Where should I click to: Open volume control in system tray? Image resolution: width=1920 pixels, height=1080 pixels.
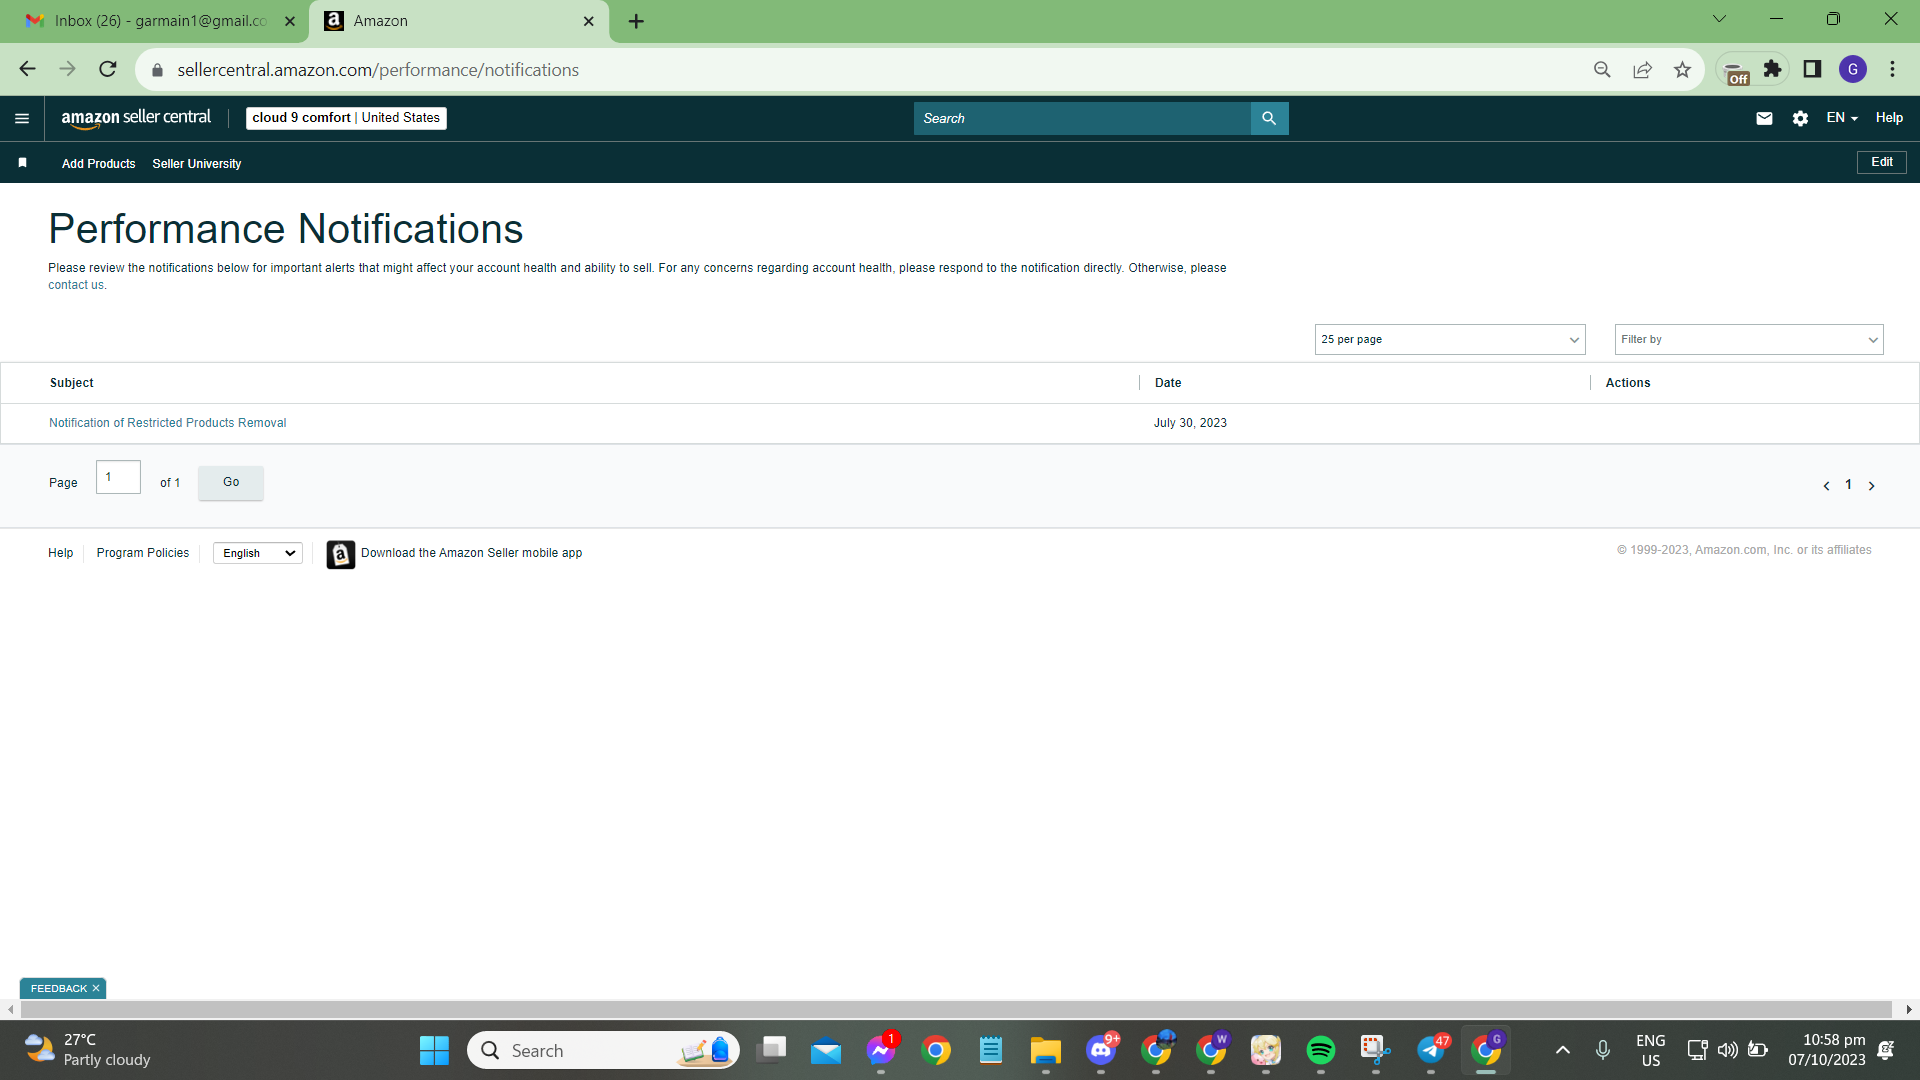coord(1727,1050)
